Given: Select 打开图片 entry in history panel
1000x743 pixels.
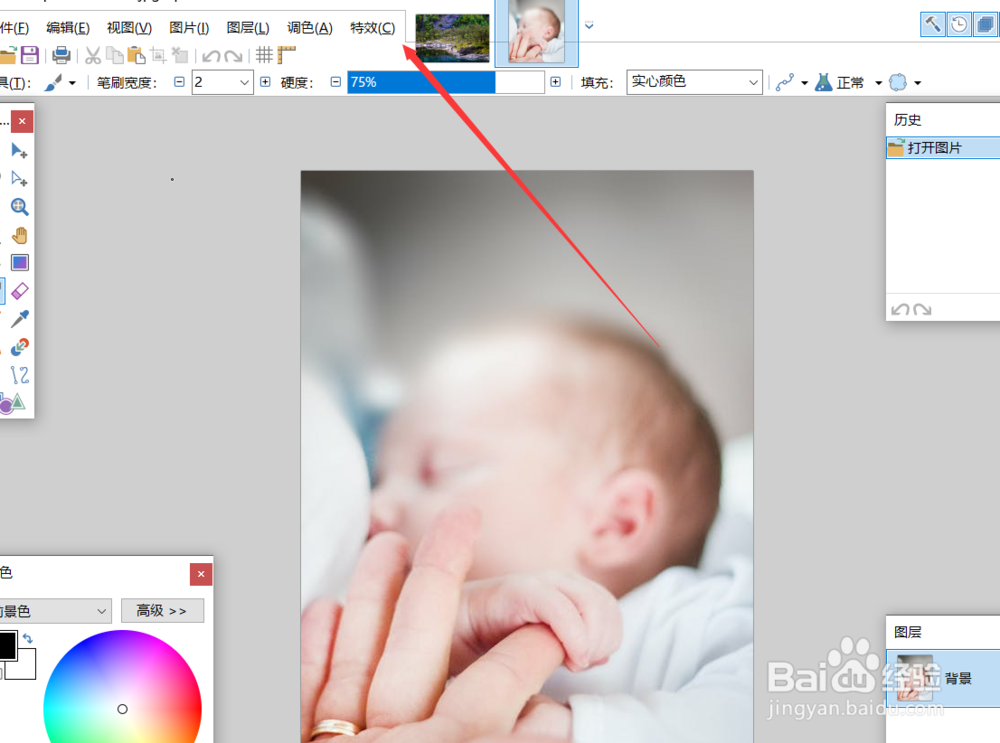Looking at the screenshot, I should 943,148.
